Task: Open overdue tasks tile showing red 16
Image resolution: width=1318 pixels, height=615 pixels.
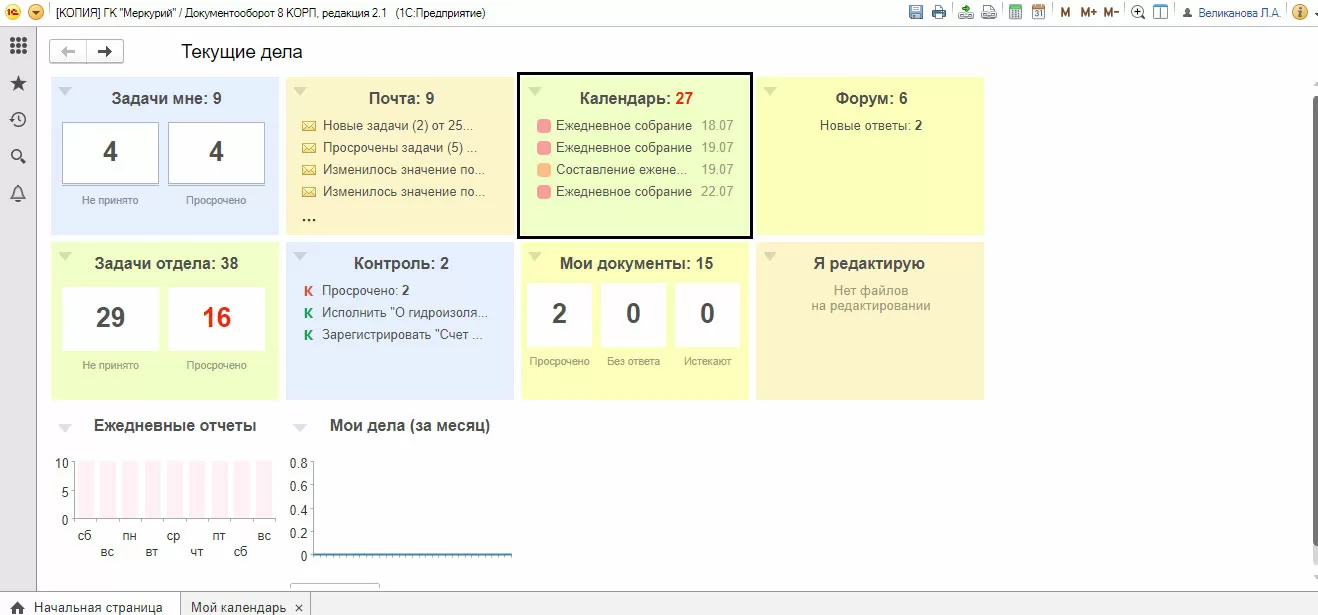Action: pyautogui.click(x=216, y=318)
